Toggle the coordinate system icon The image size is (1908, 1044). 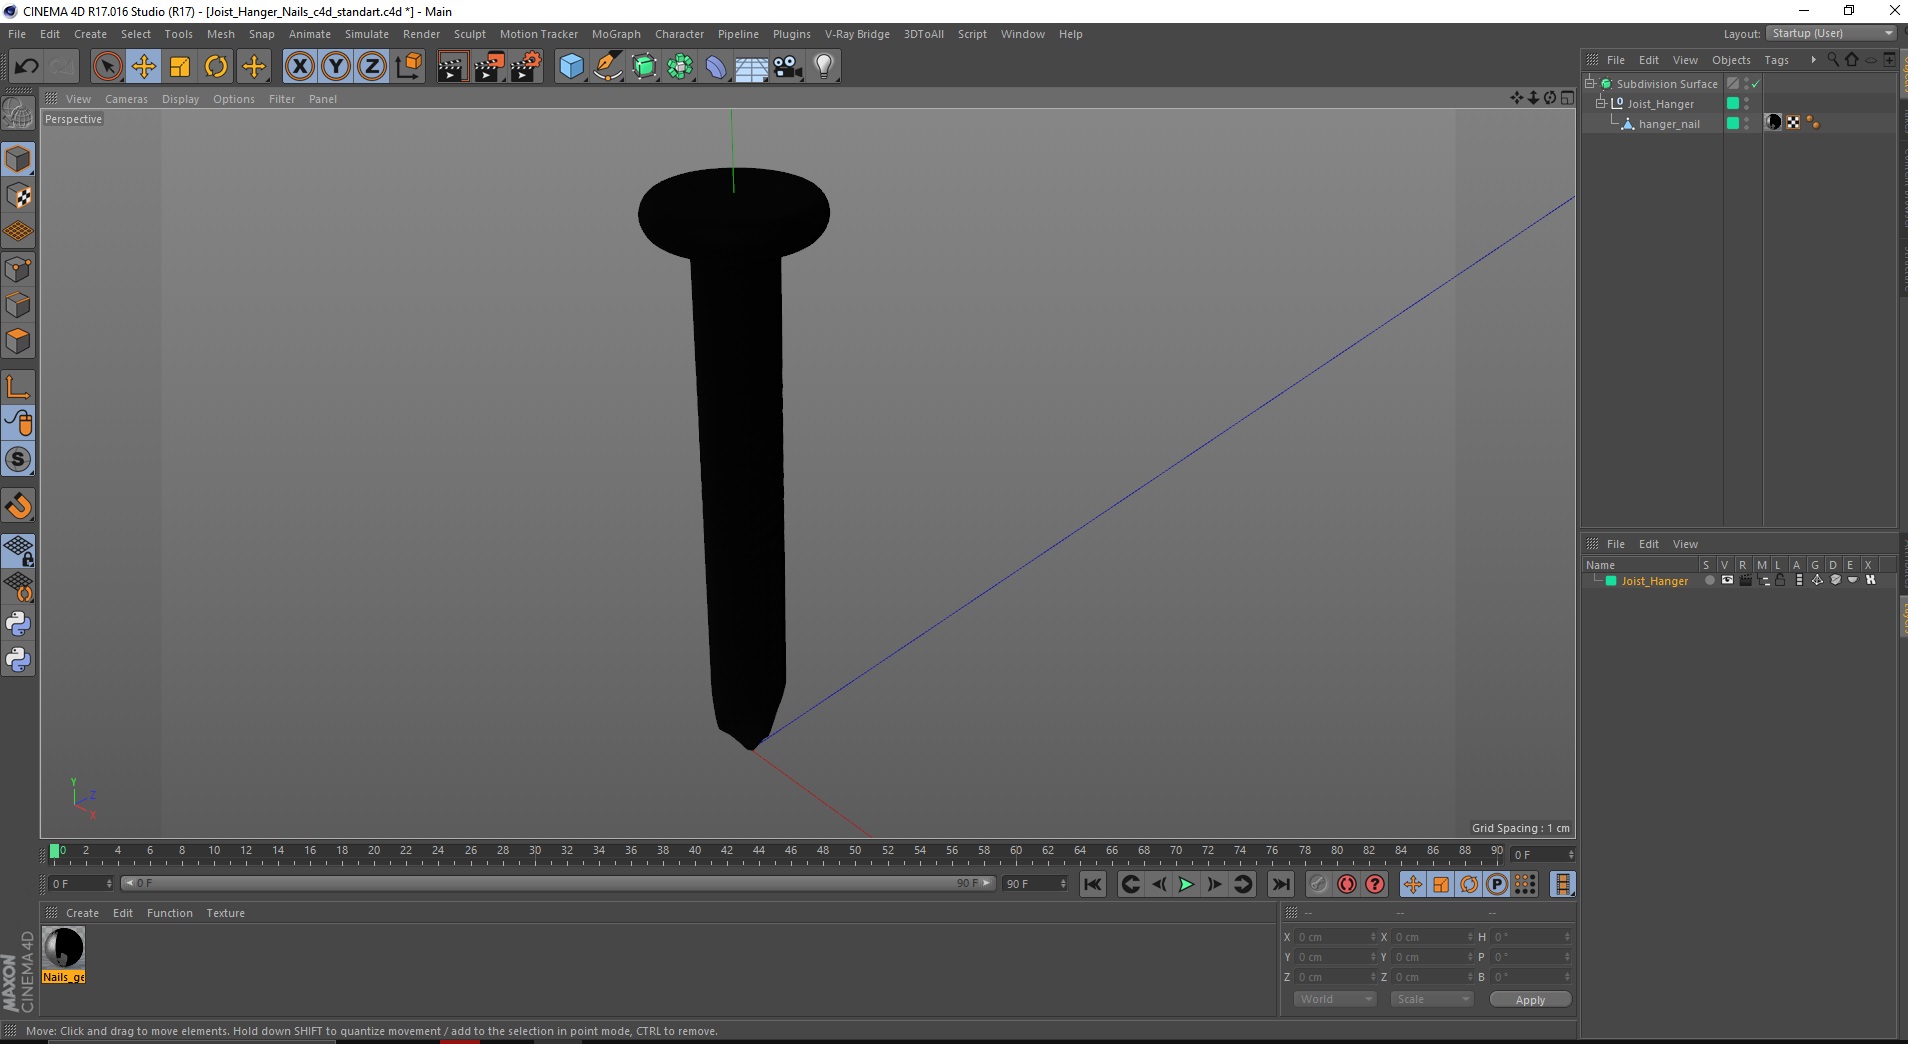pyautogui.click(x=408, y=67)
